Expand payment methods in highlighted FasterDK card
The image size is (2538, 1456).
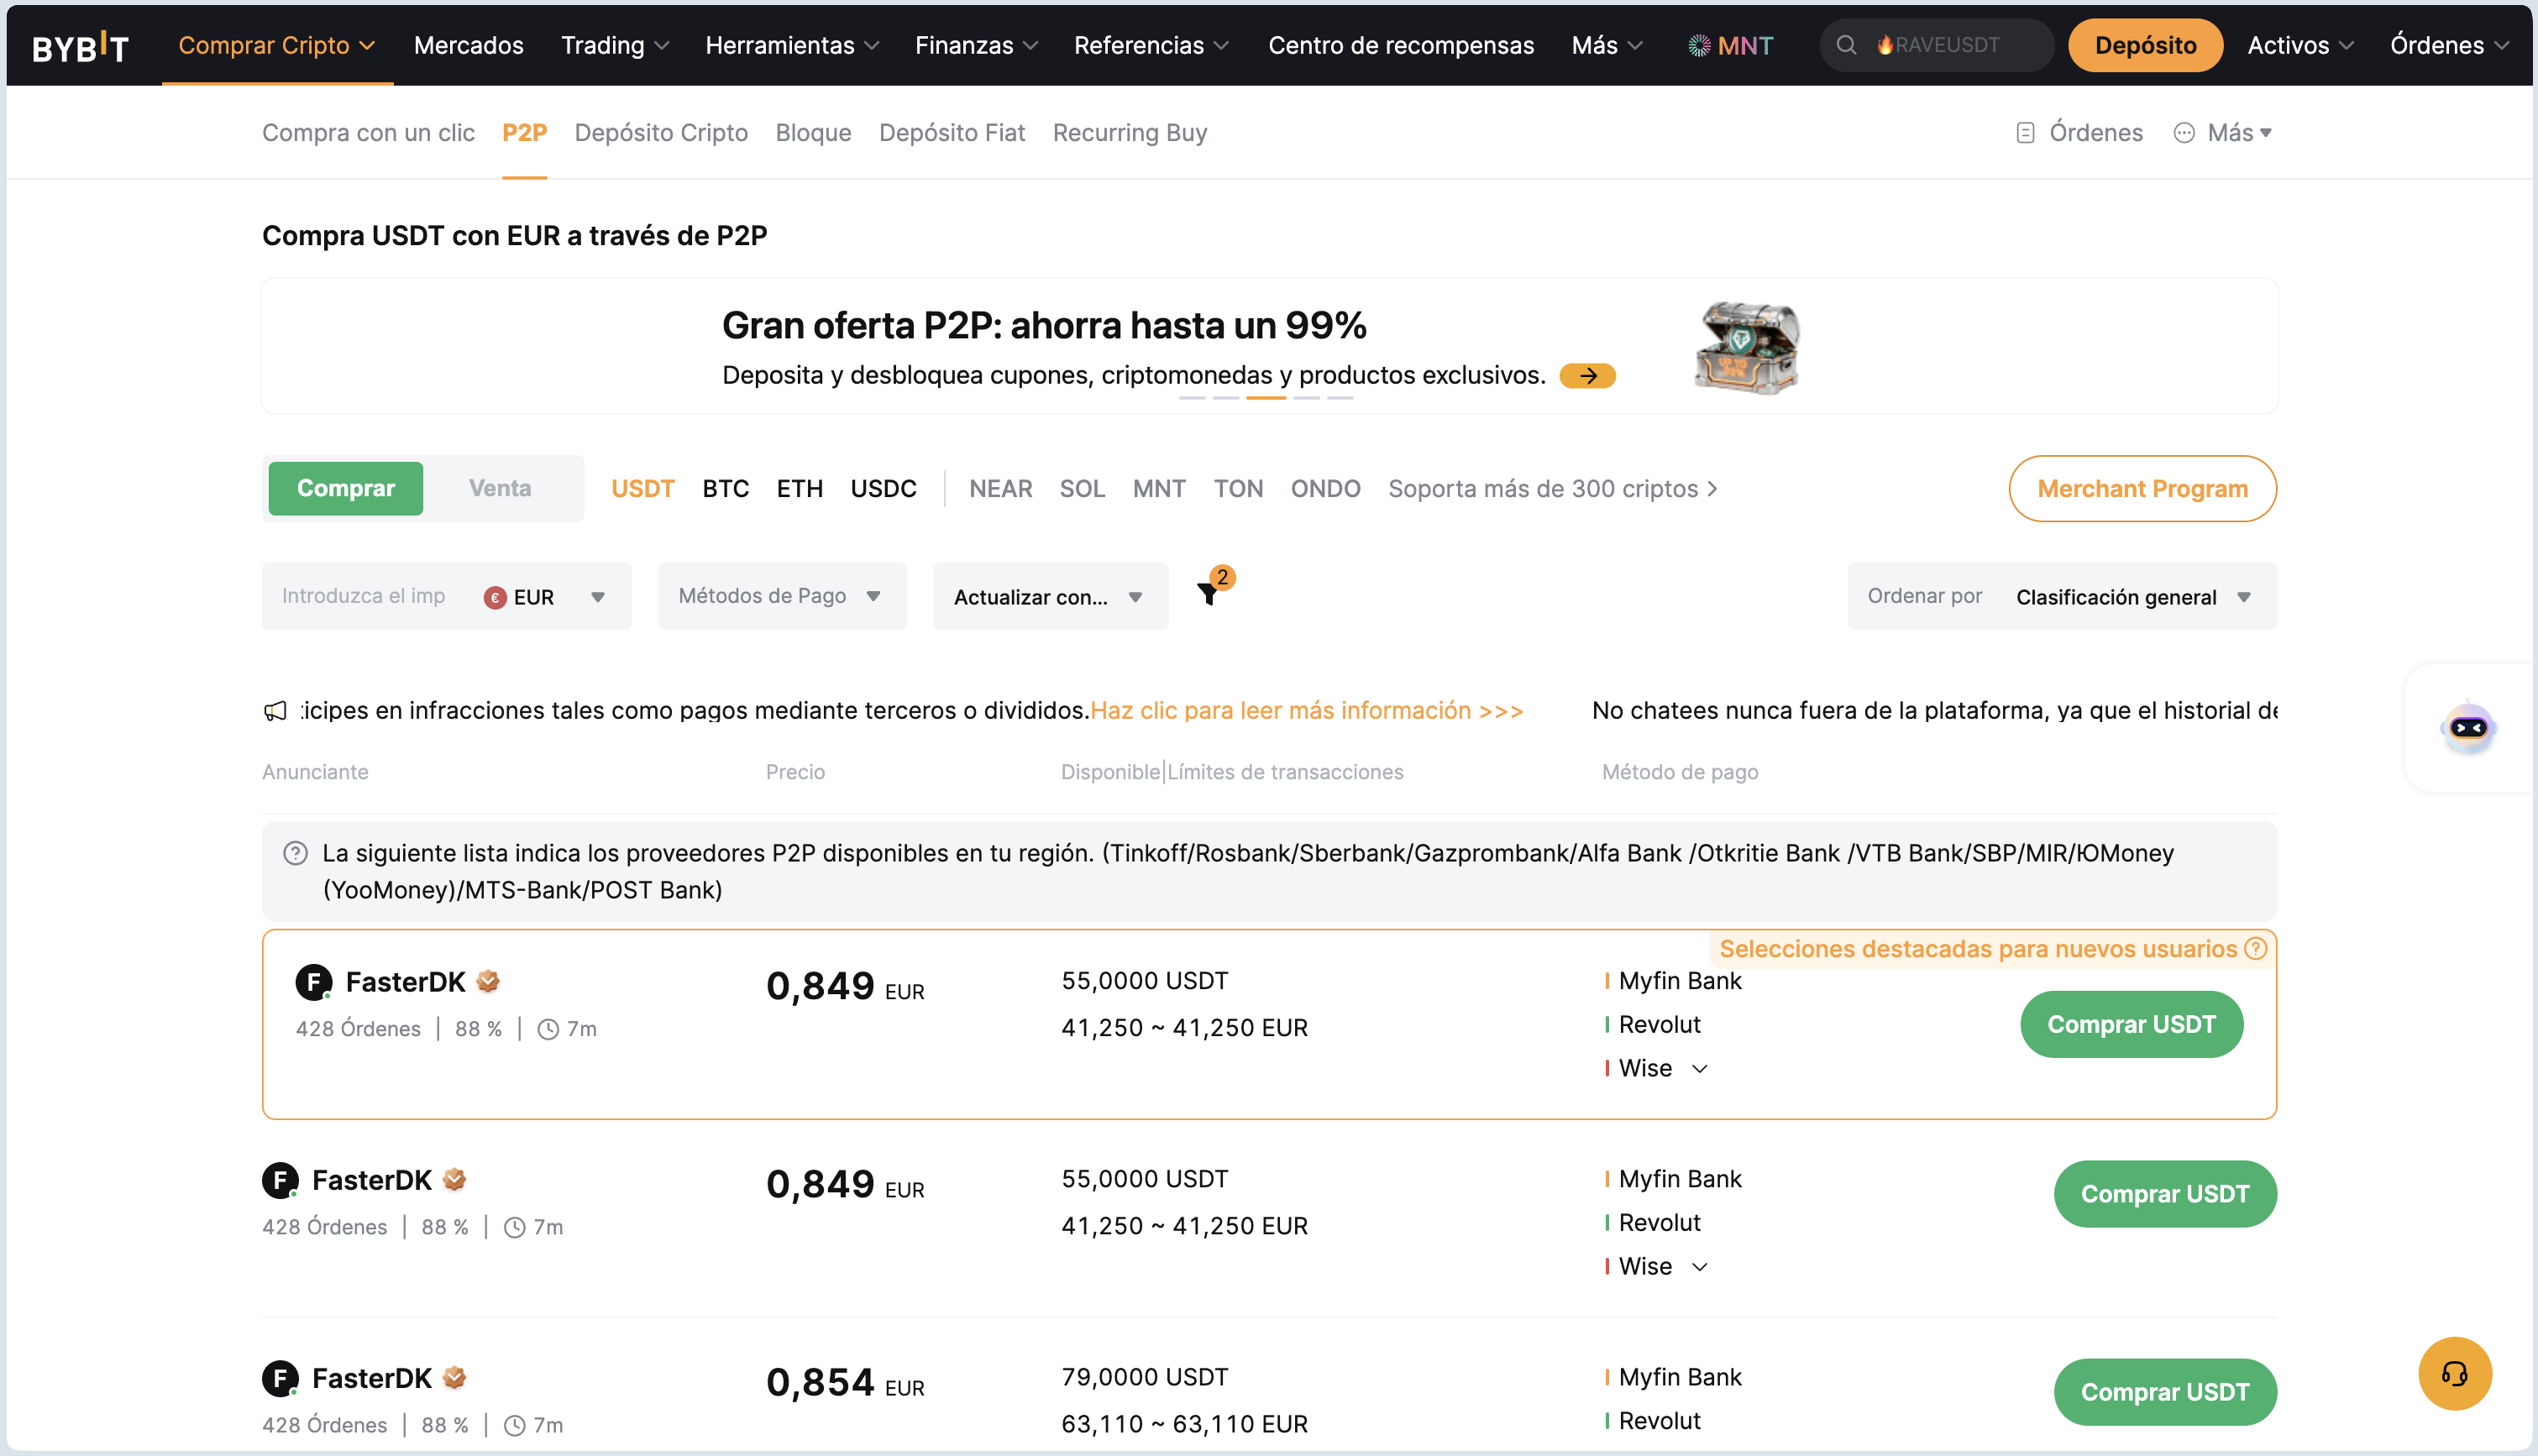coord(1700,1069)
